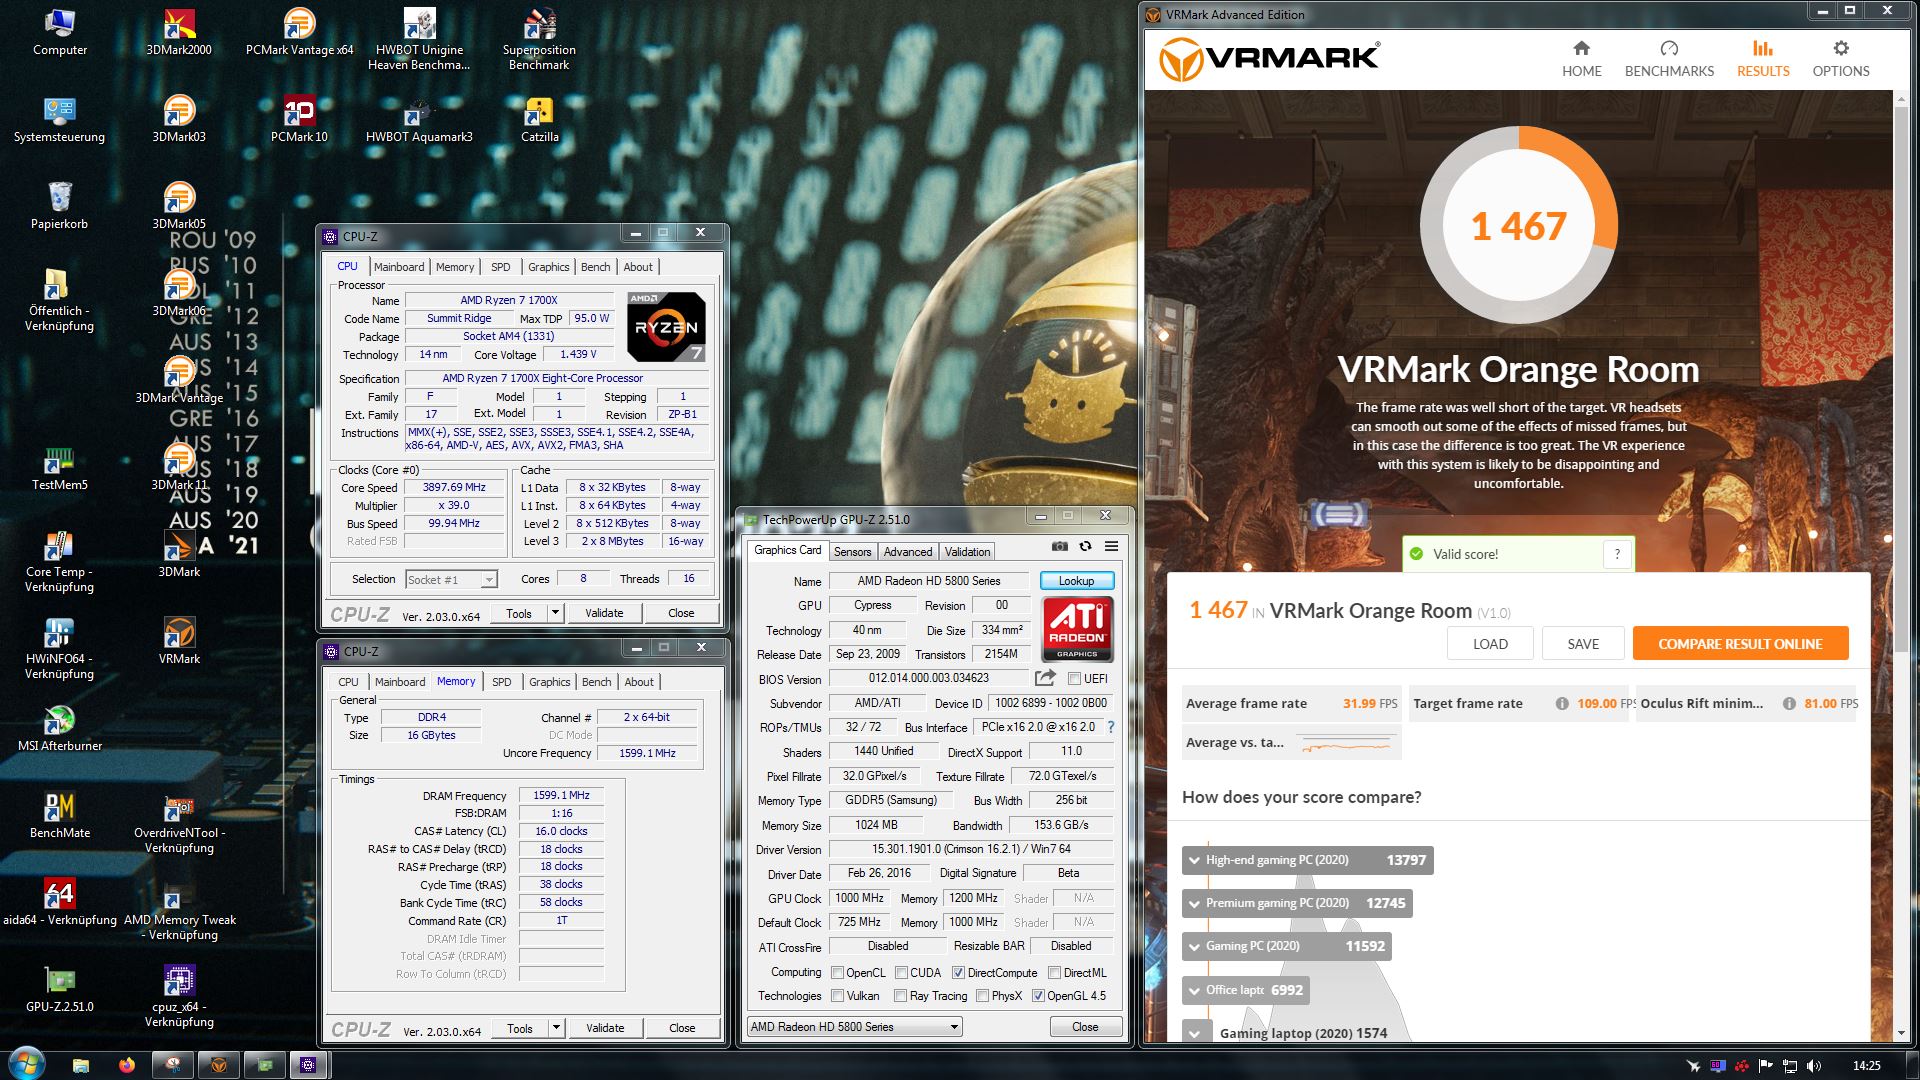Screen dimensions: 1920x1080
Task: Open Catzilla desktop shortcut
Action: point(539,120)
